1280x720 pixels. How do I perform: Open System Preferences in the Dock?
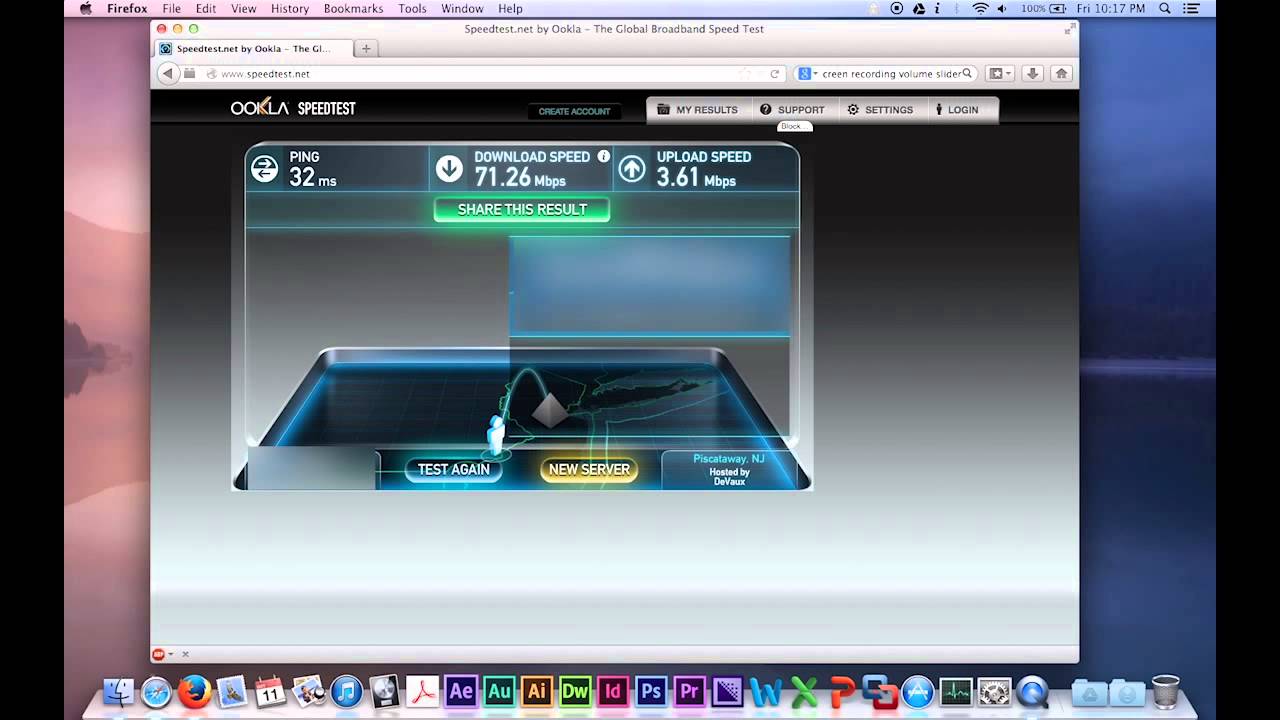click(994, 692)
